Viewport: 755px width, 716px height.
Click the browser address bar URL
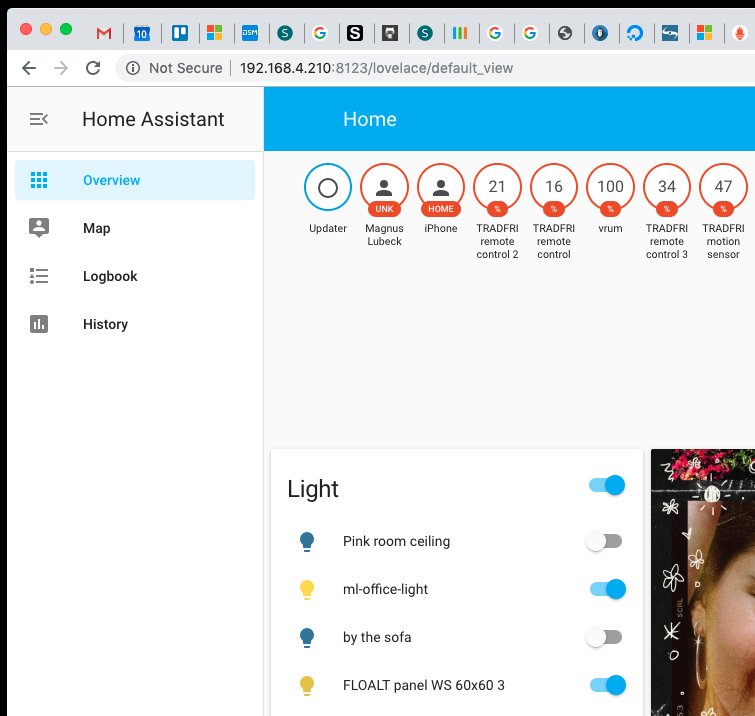pos(378,68)
